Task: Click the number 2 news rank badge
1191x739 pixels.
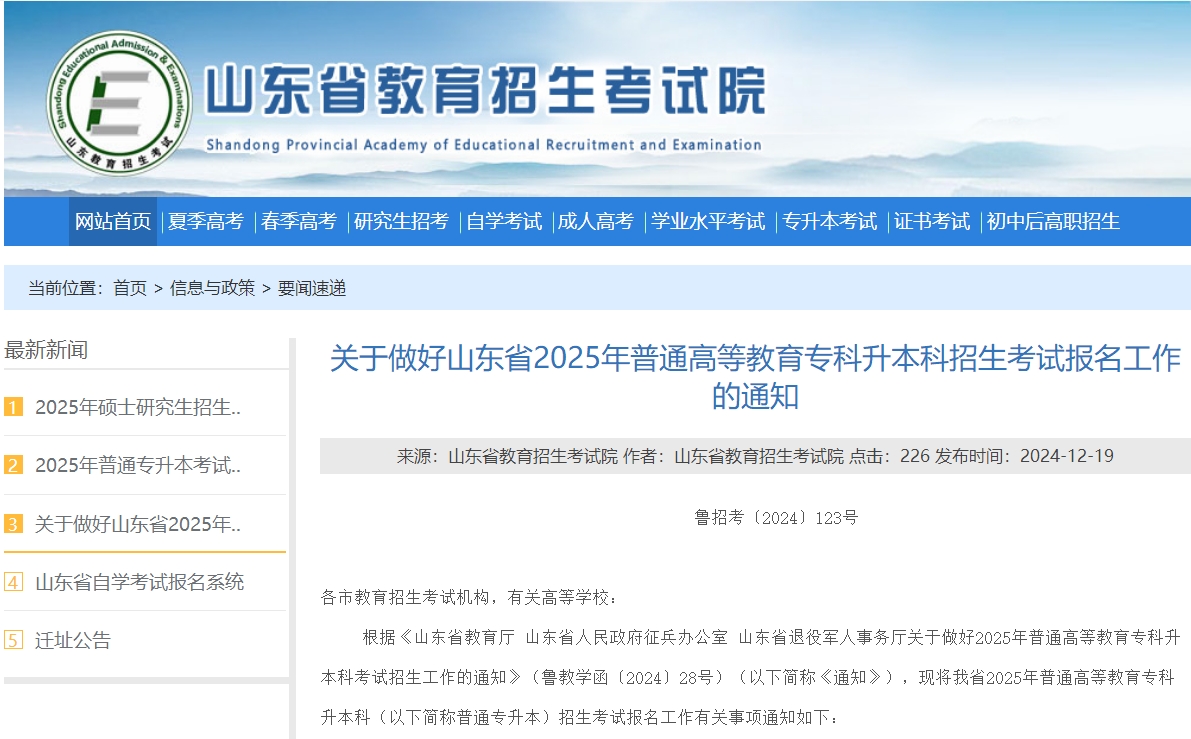Action: 14,465
